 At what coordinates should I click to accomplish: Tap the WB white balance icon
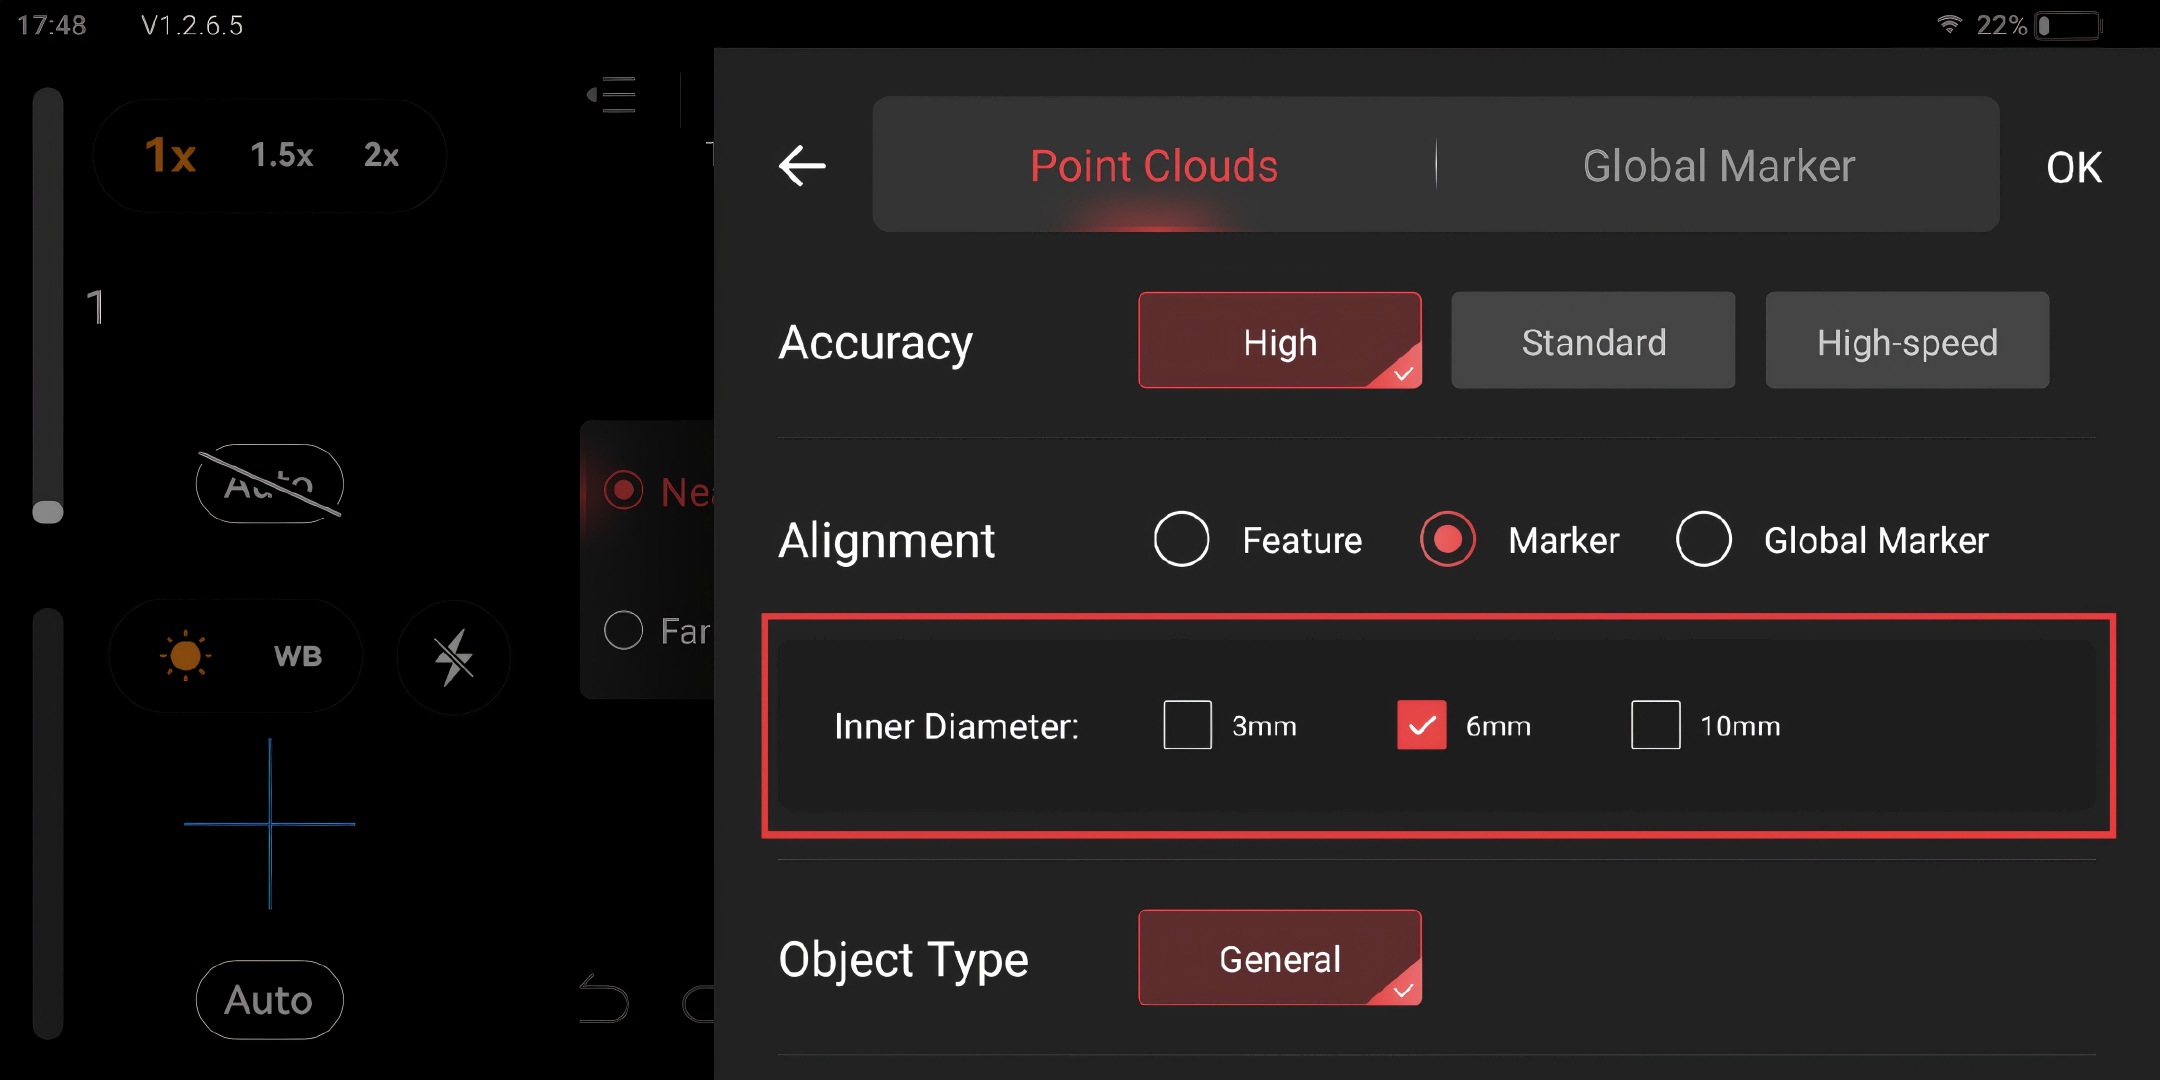pos(298,656)
